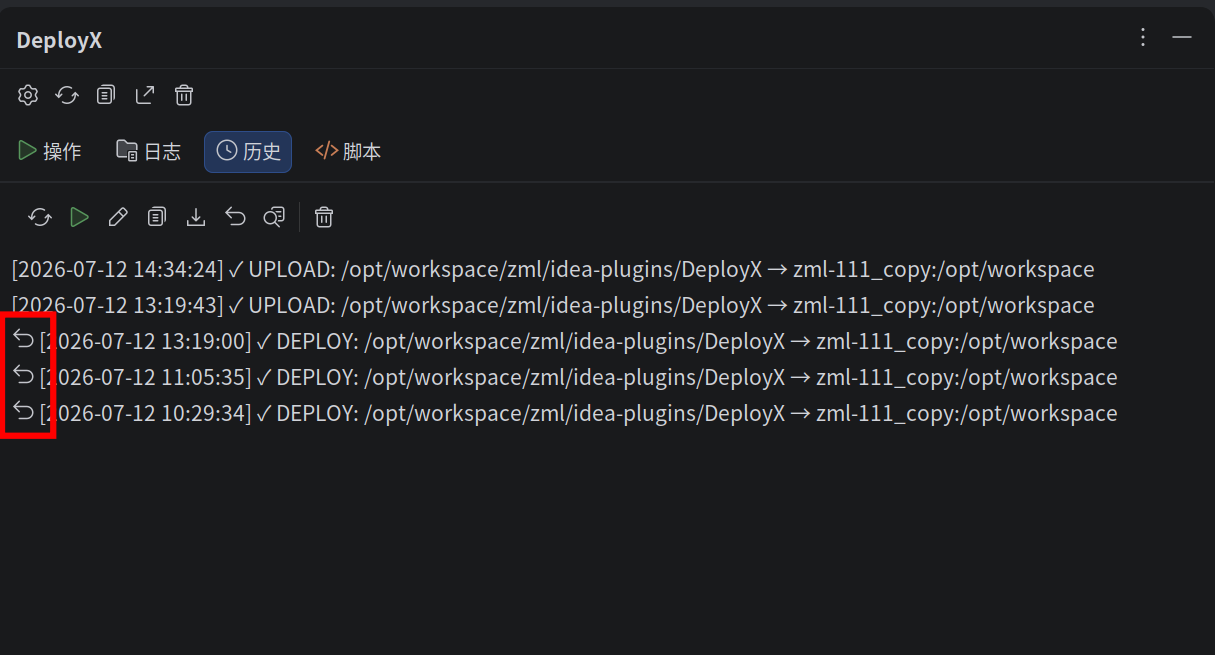Screen dimensions: 1215x655
Task: Click the rollback arrow icon in the history toolbar
Action: 235,217
